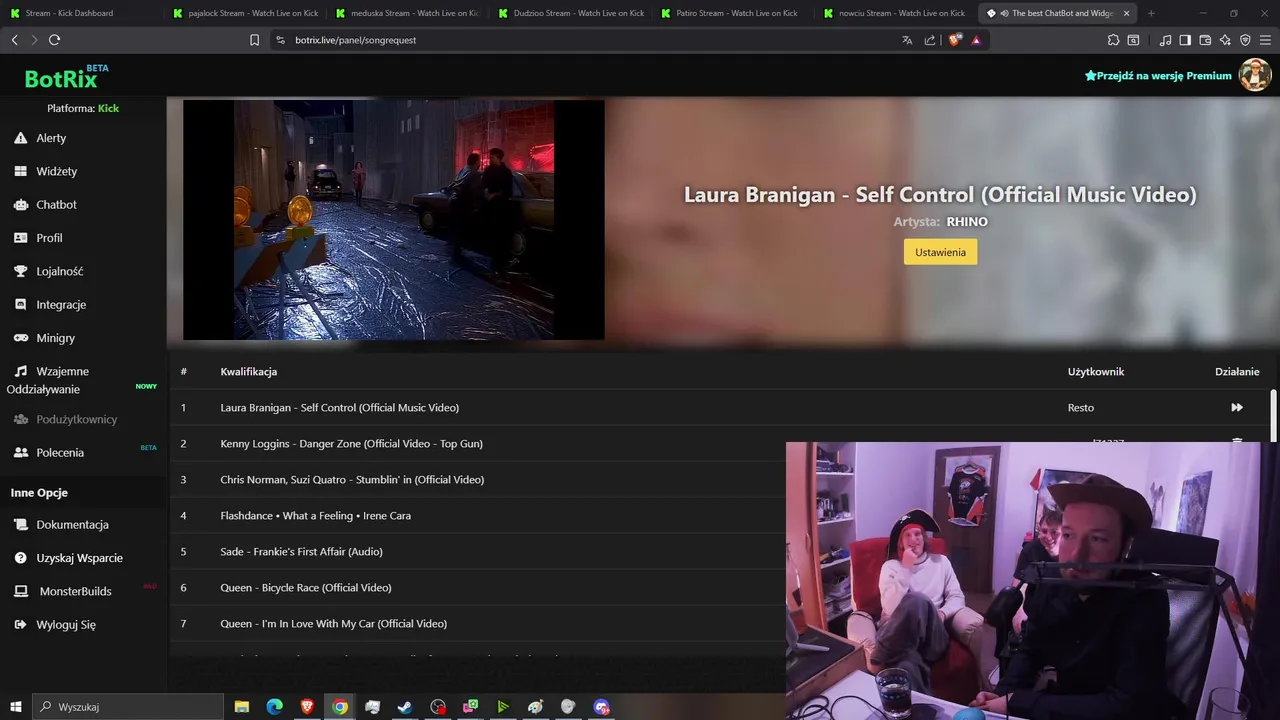1280x720 pixels.
Task: Open Brave Rewards triangle icon
Action: click(x=976, y=40)
